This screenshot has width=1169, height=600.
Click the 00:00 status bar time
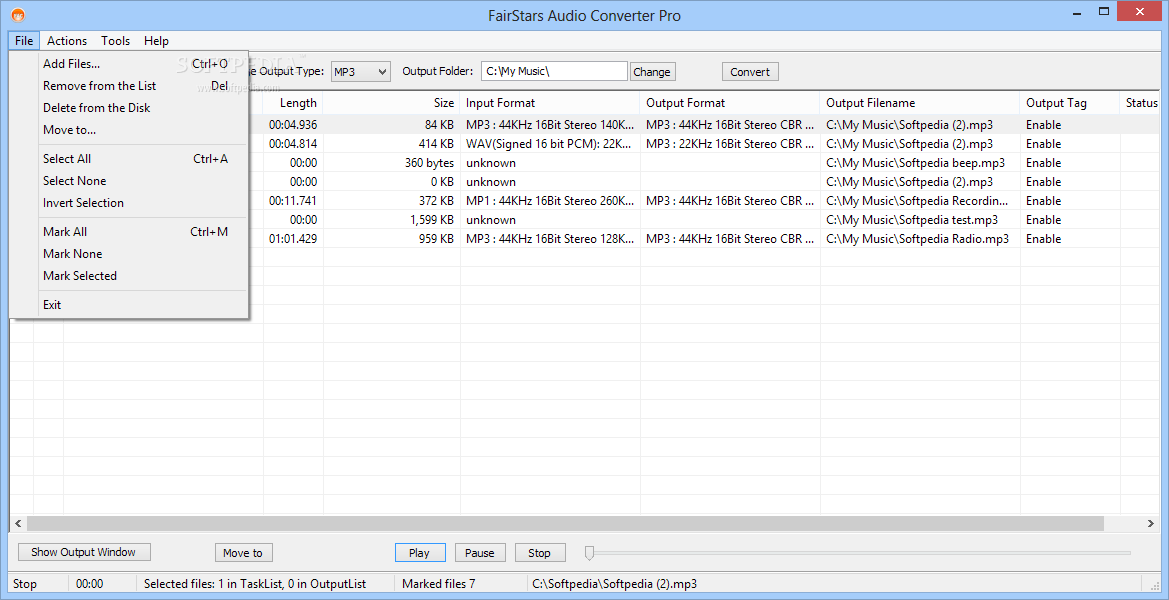(89, 584)
